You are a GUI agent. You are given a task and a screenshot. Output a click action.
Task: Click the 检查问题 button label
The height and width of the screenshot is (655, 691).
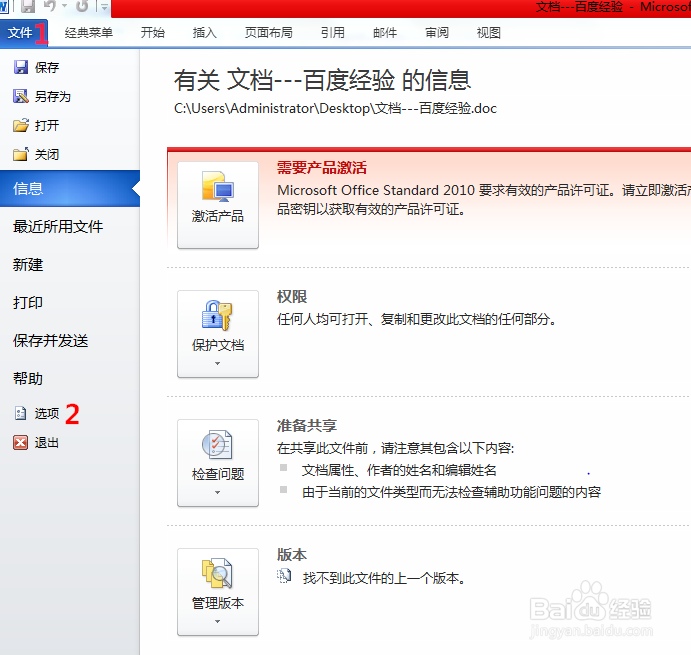(218, 474)
